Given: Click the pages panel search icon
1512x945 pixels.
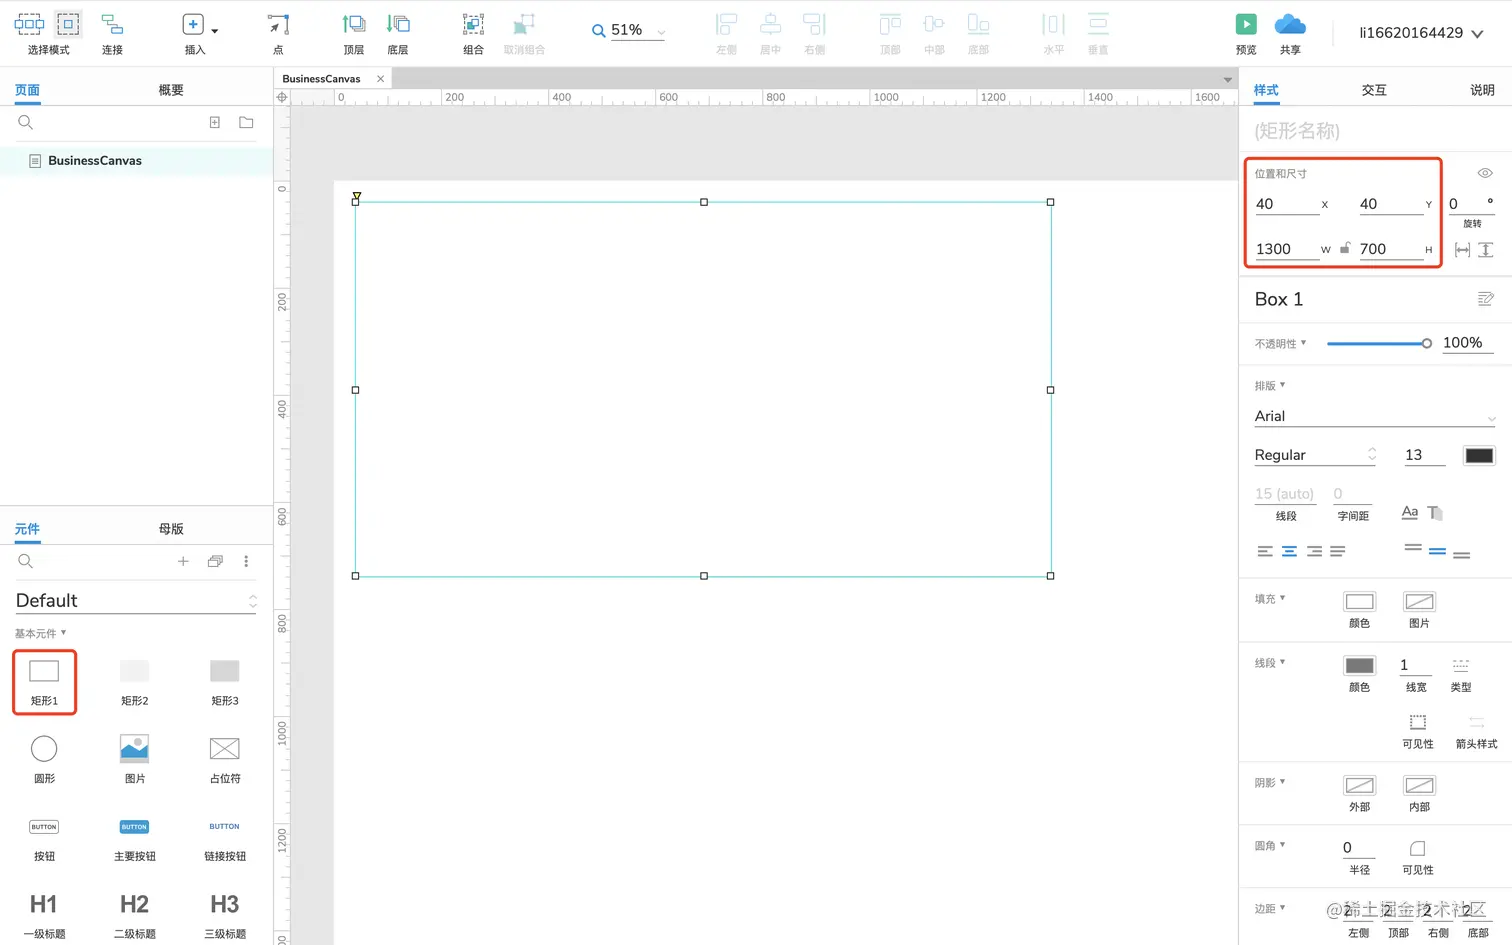Looking at the screenshot, I should (x=26, y=122).
